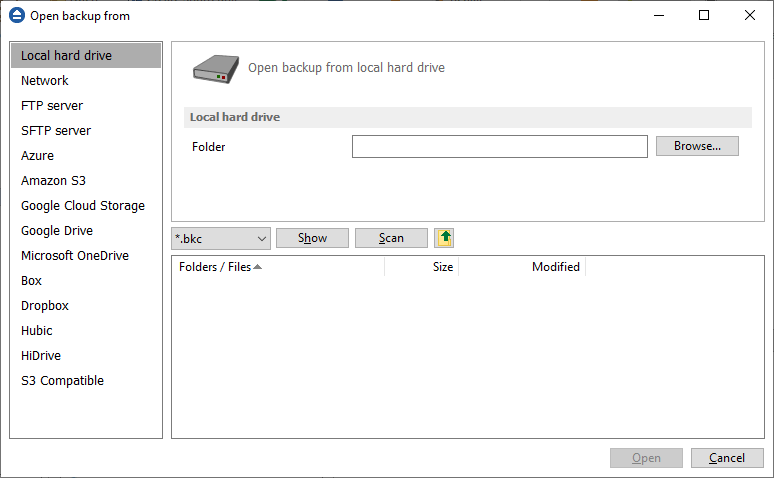
Task: Click the green up-folder arrow icon
Action: pyautogui.click(x=444, y=238)
